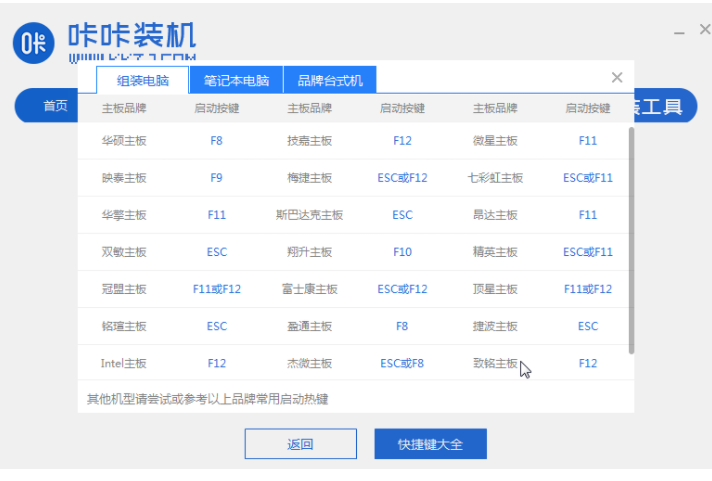Click the F8 key for 华硕主板
Screen dimensions: 712x481
(x=217, y=141)
